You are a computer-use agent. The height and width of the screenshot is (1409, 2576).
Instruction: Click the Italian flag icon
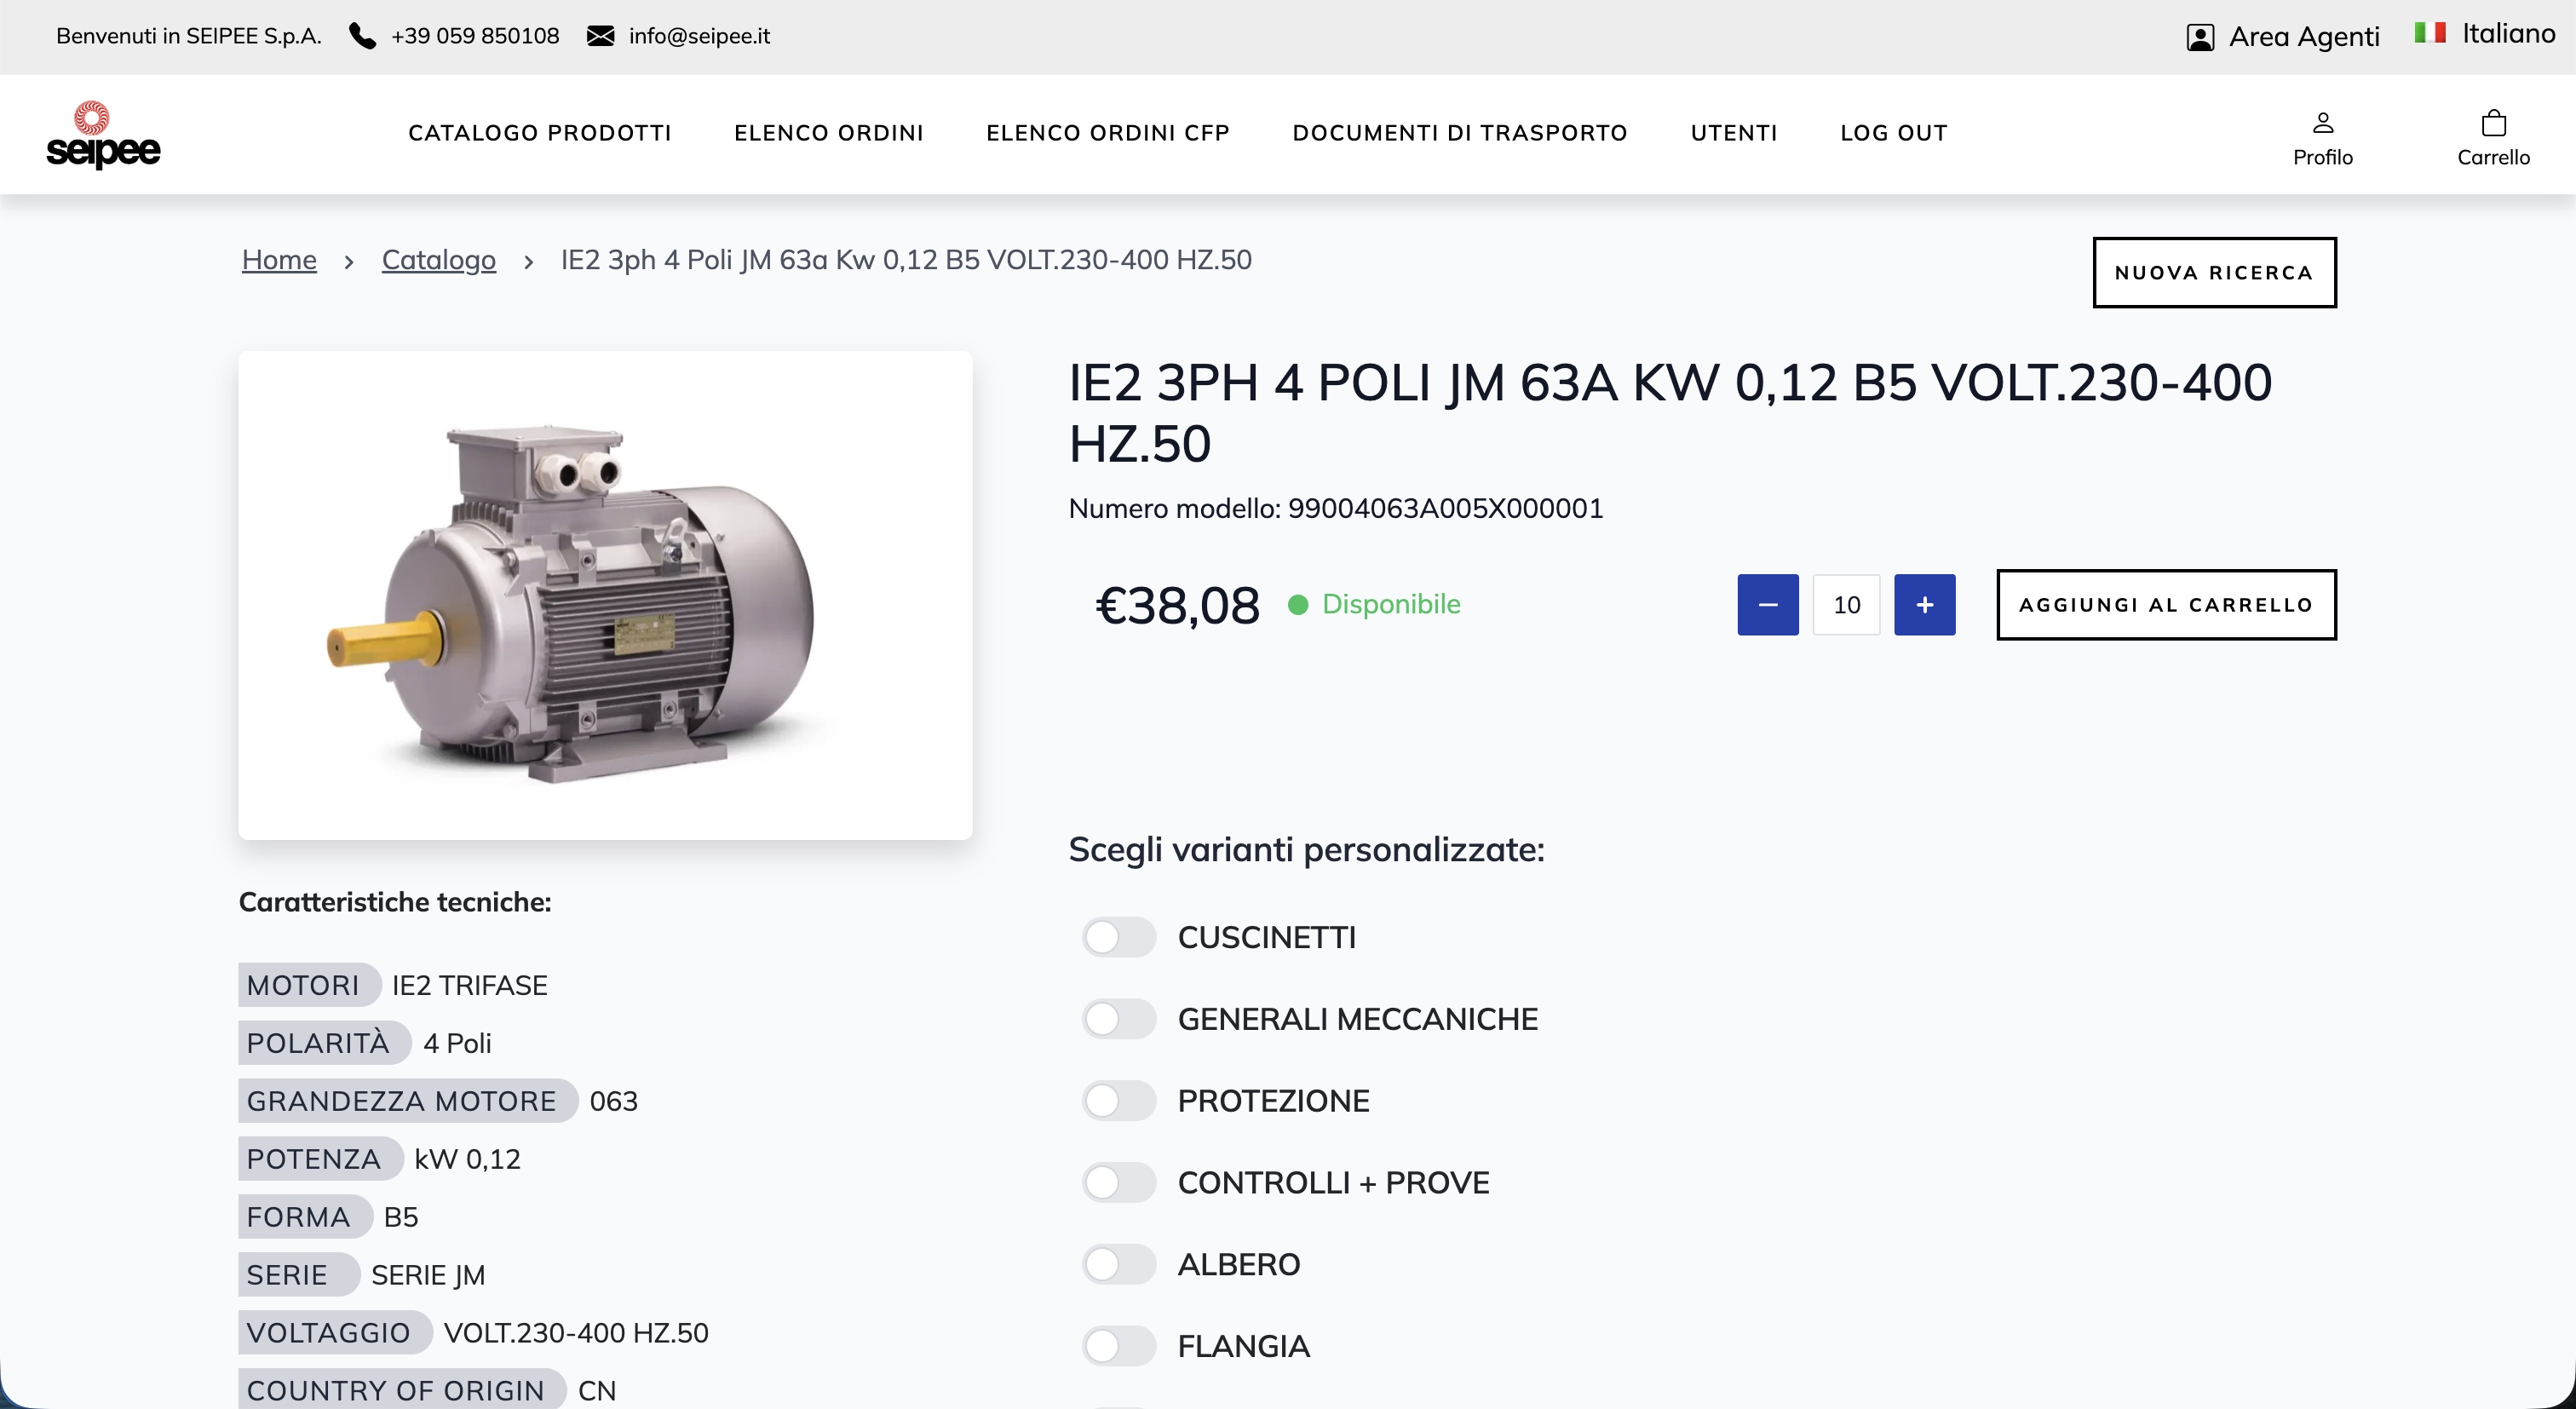[2430, 33]
